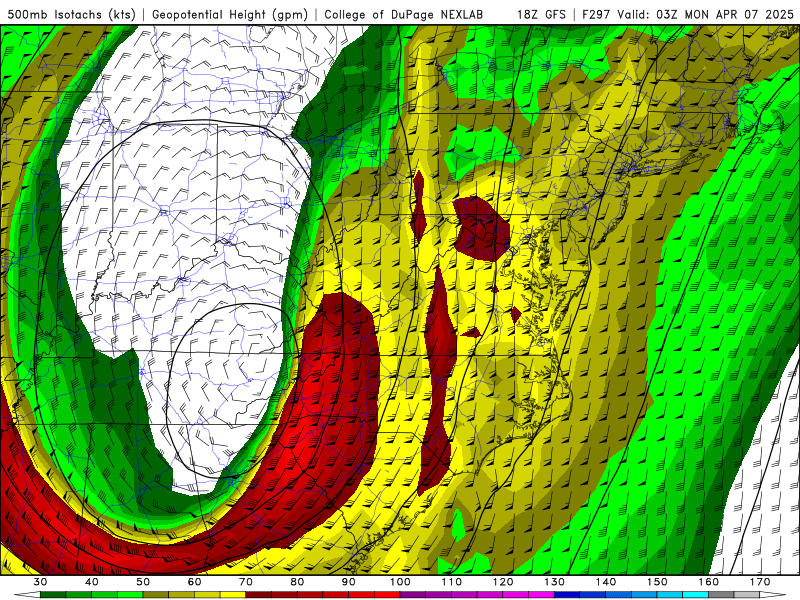The image size is (800, 600).
Task: Click the 150 label on the legend
Action: (658, 582)
